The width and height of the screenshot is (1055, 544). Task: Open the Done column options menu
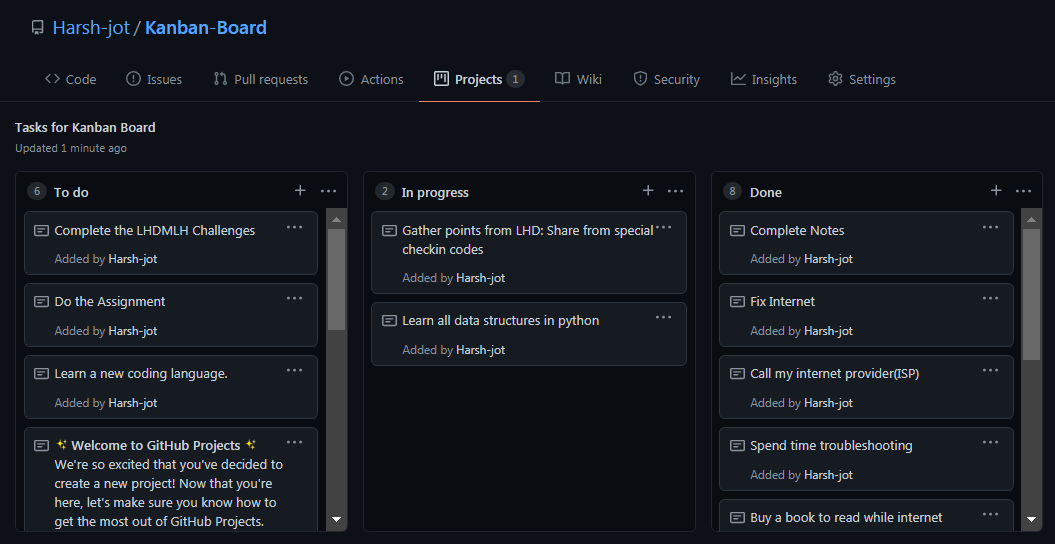[1023, 192]
